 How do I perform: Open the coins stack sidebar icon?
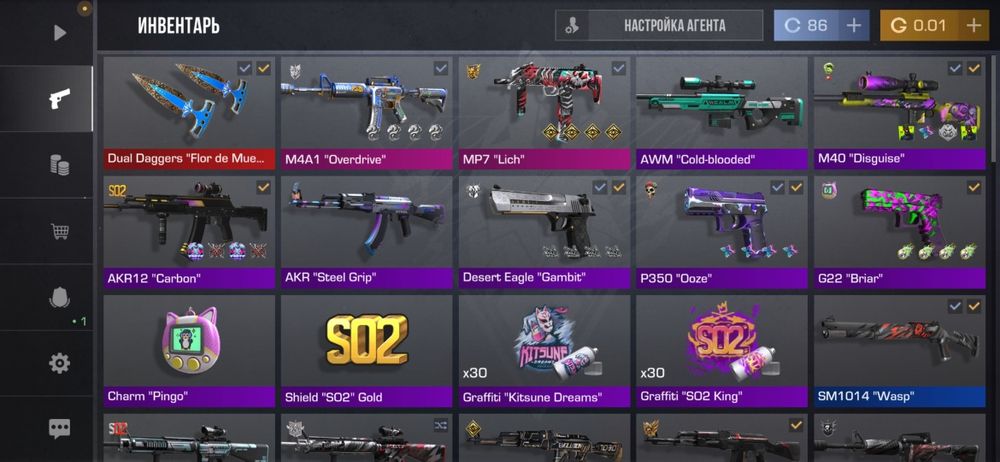click(x=59, y=165)
